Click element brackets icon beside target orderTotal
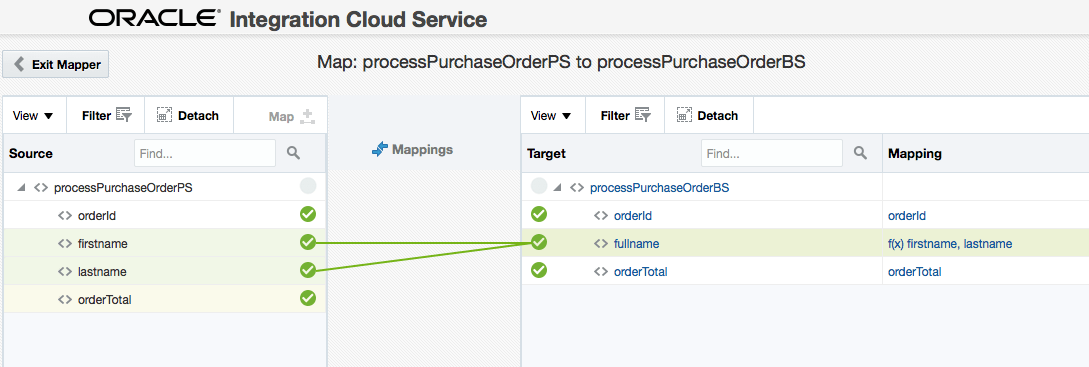The image size is (1089, 367). (x=601, y=272)
